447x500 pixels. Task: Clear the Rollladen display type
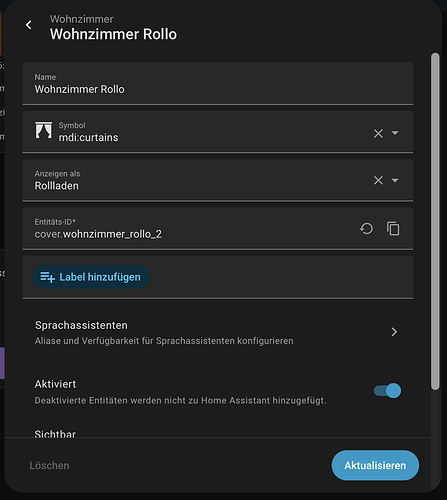(378, 180)
